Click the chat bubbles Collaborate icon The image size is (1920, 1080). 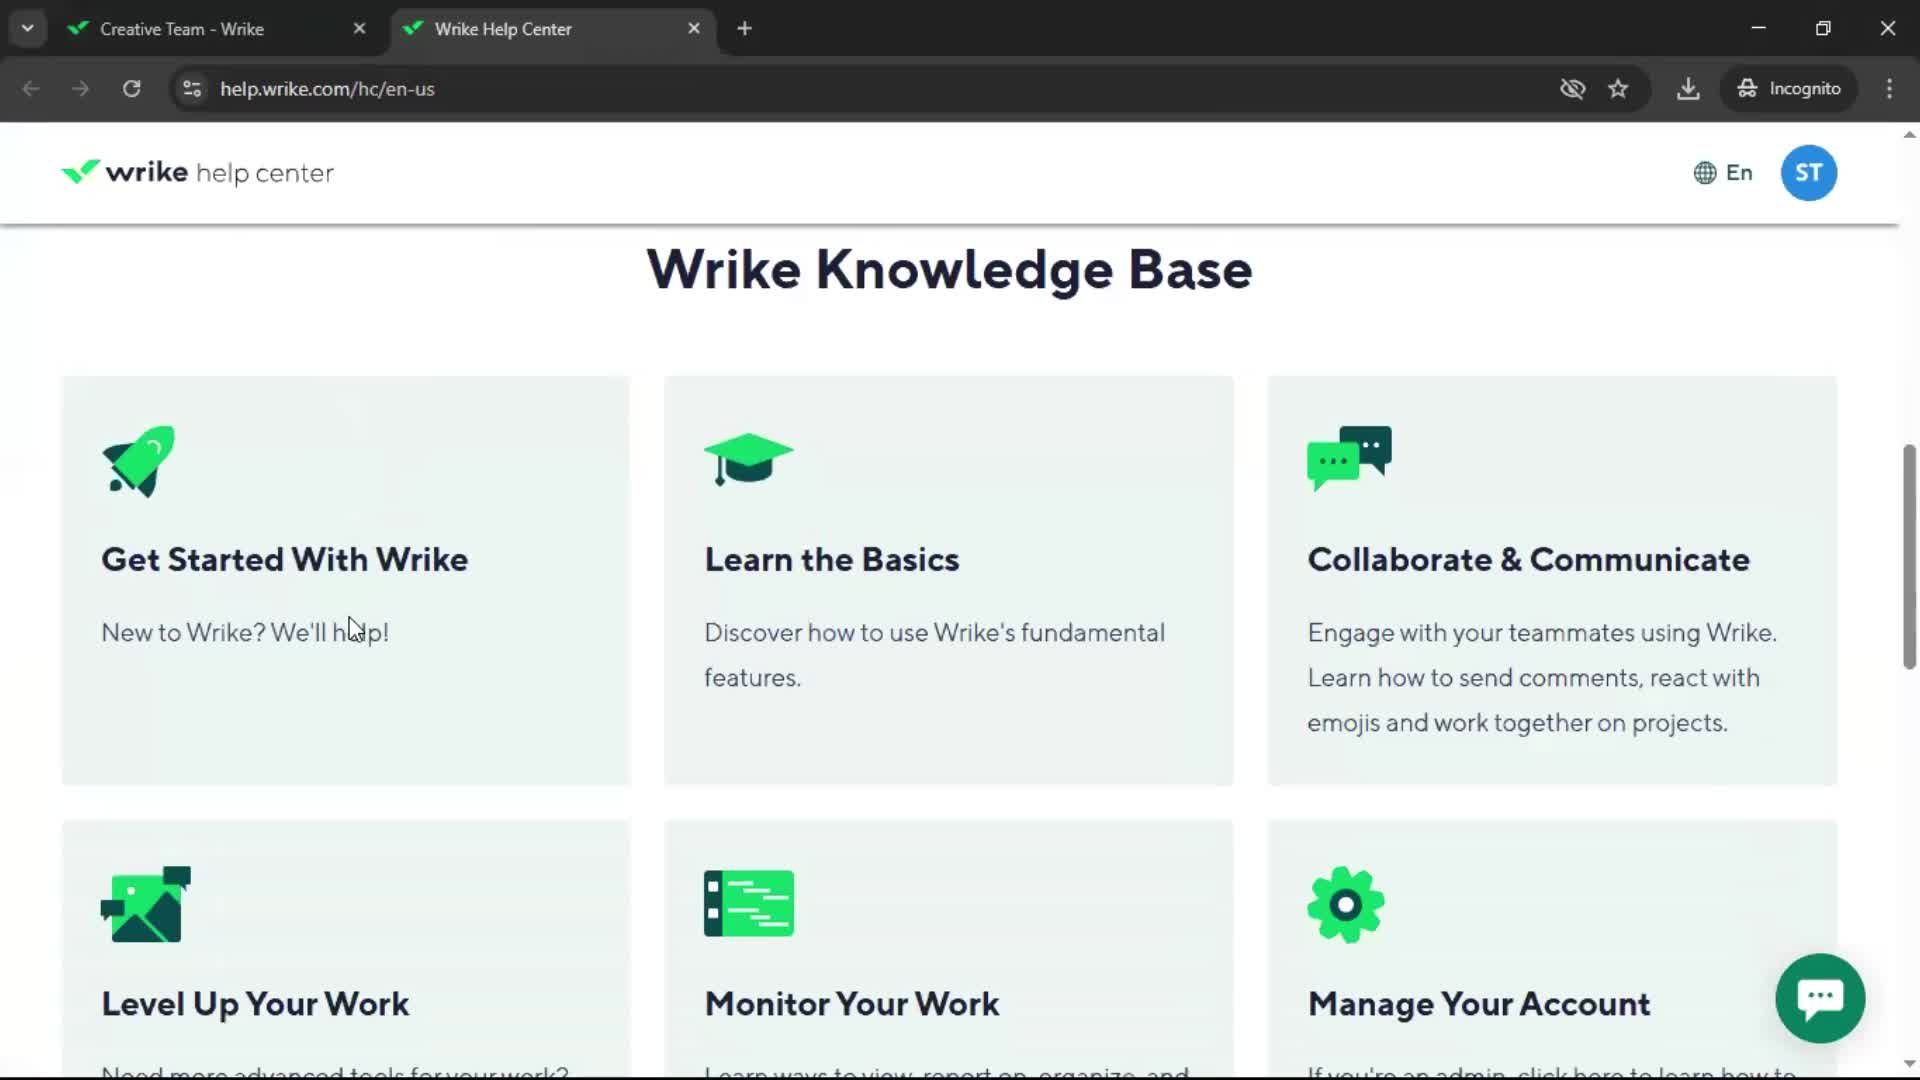(1349, 458)
